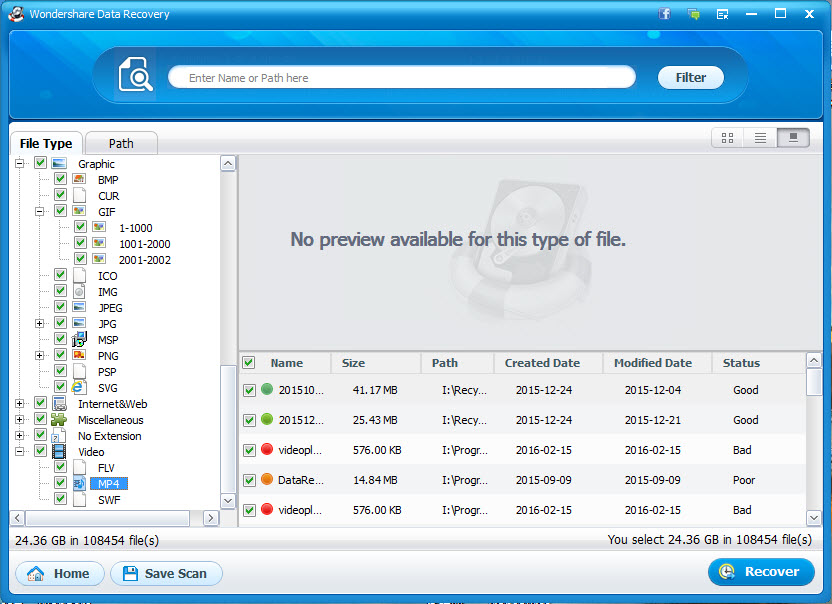Screen dimensions: 832x604
Task: Click the file list scroll down arrow
Action: tap(813, 517)
